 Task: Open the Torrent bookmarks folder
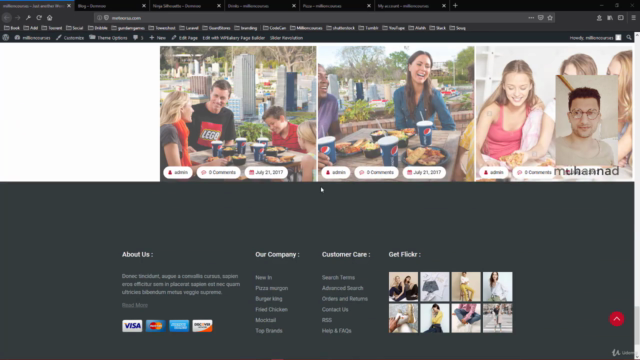pyautogui.click(x=52, y=28)
